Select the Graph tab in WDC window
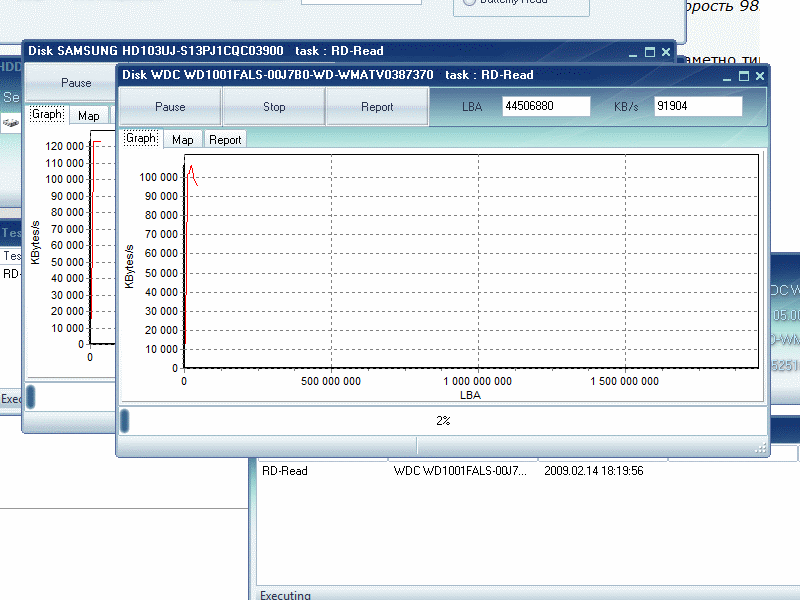 click(141, 139)
